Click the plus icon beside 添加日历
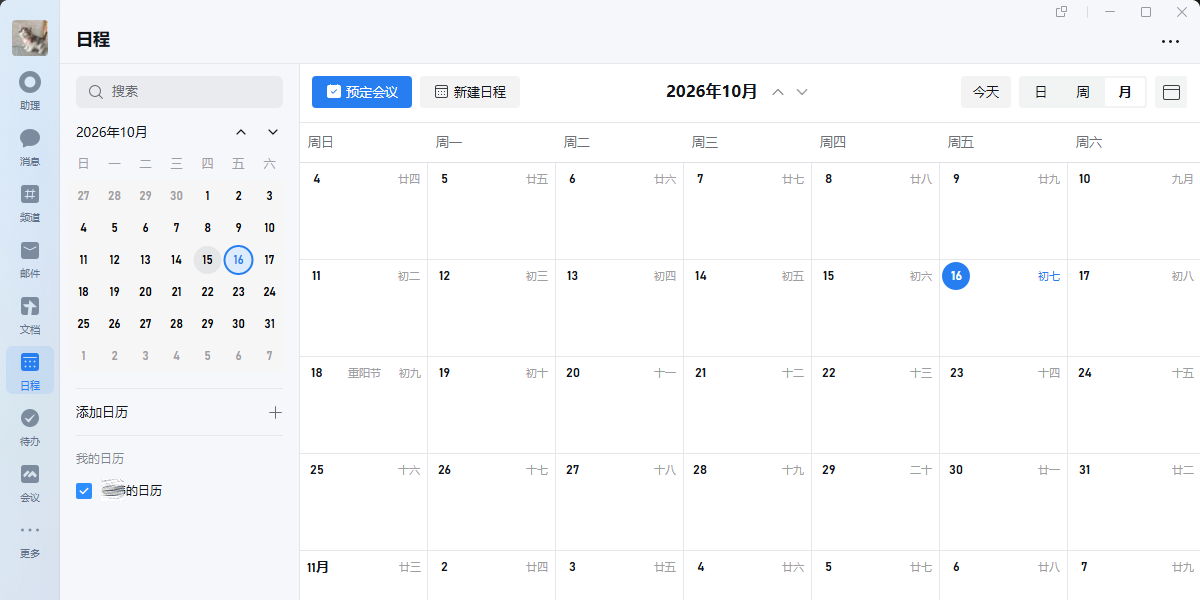 tap(276, 412)
